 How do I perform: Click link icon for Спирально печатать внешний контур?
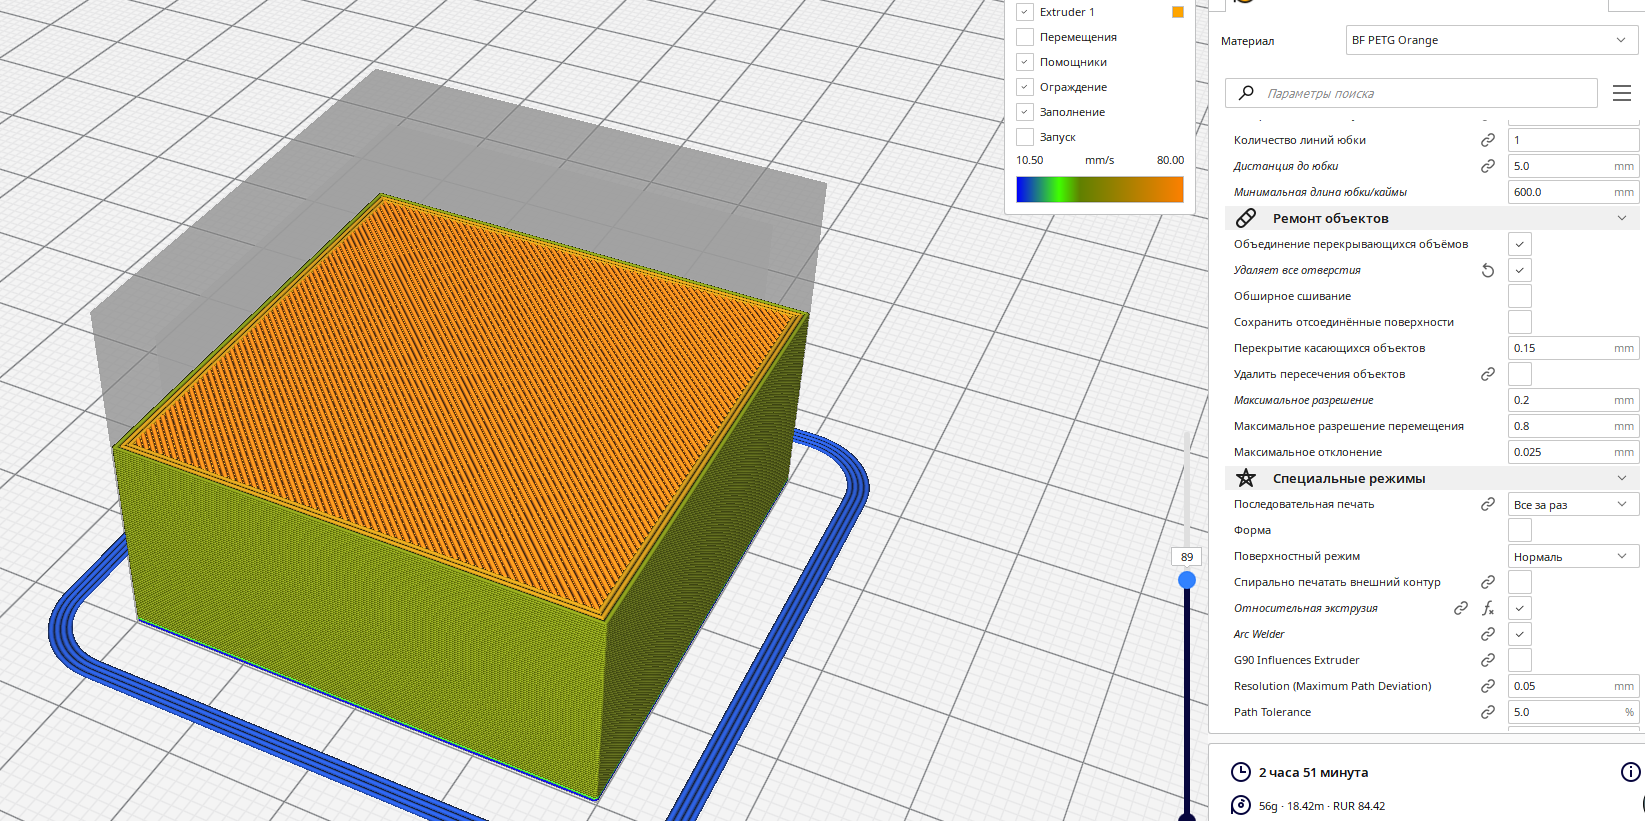[x=1488, y=582]
